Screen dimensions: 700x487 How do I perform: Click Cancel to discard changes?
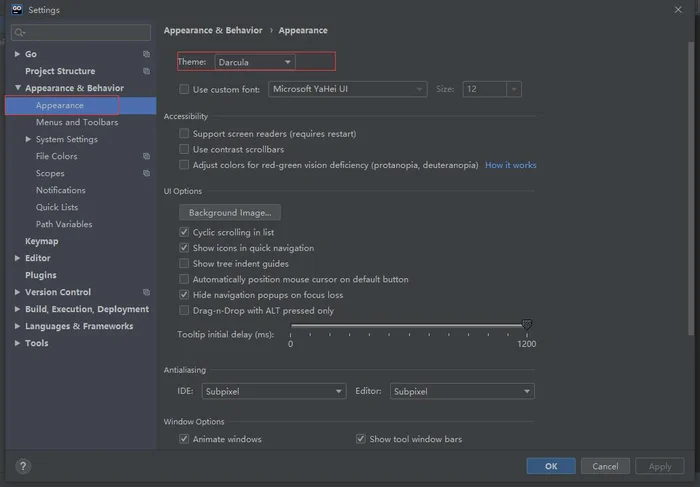[x=605, y=466]
